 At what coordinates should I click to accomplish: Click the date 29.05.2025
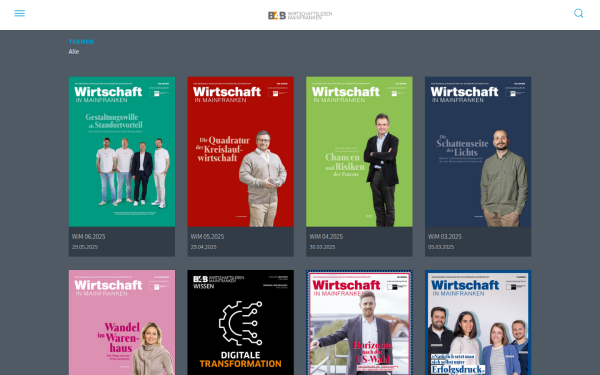85,247
